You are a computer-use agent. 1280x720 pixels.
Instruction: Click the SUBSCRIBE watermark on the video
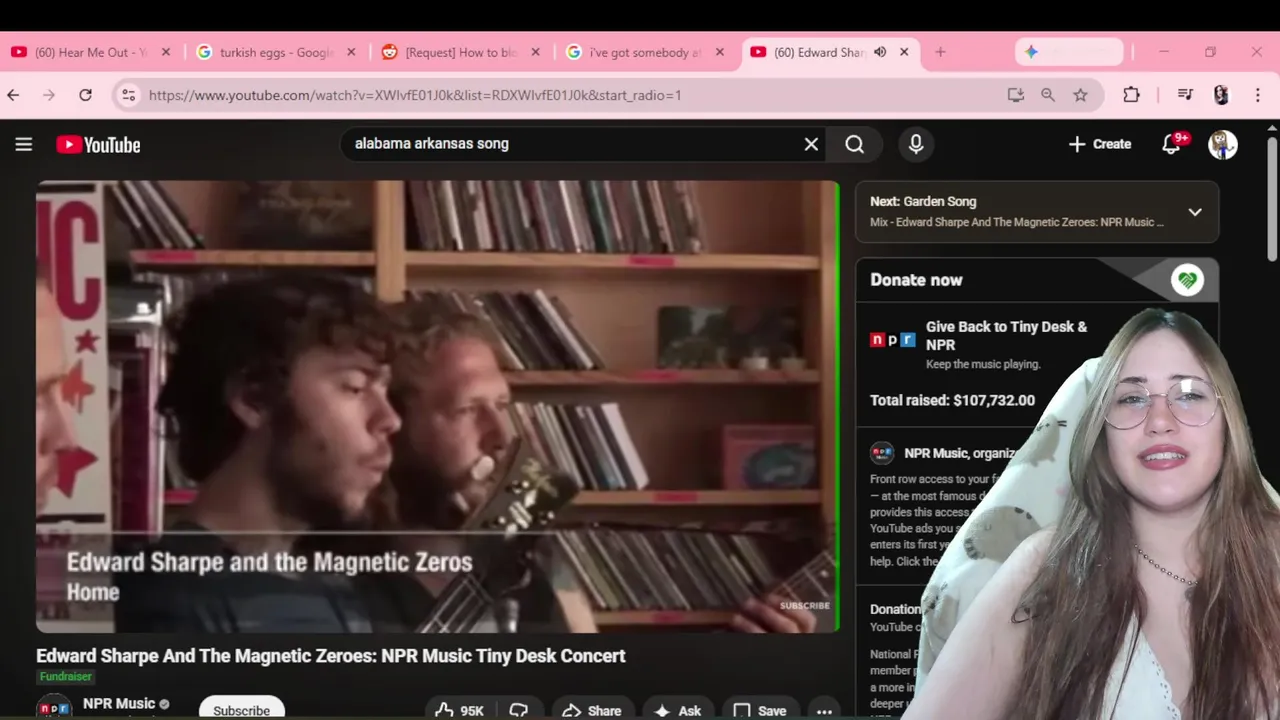(805, 605)
